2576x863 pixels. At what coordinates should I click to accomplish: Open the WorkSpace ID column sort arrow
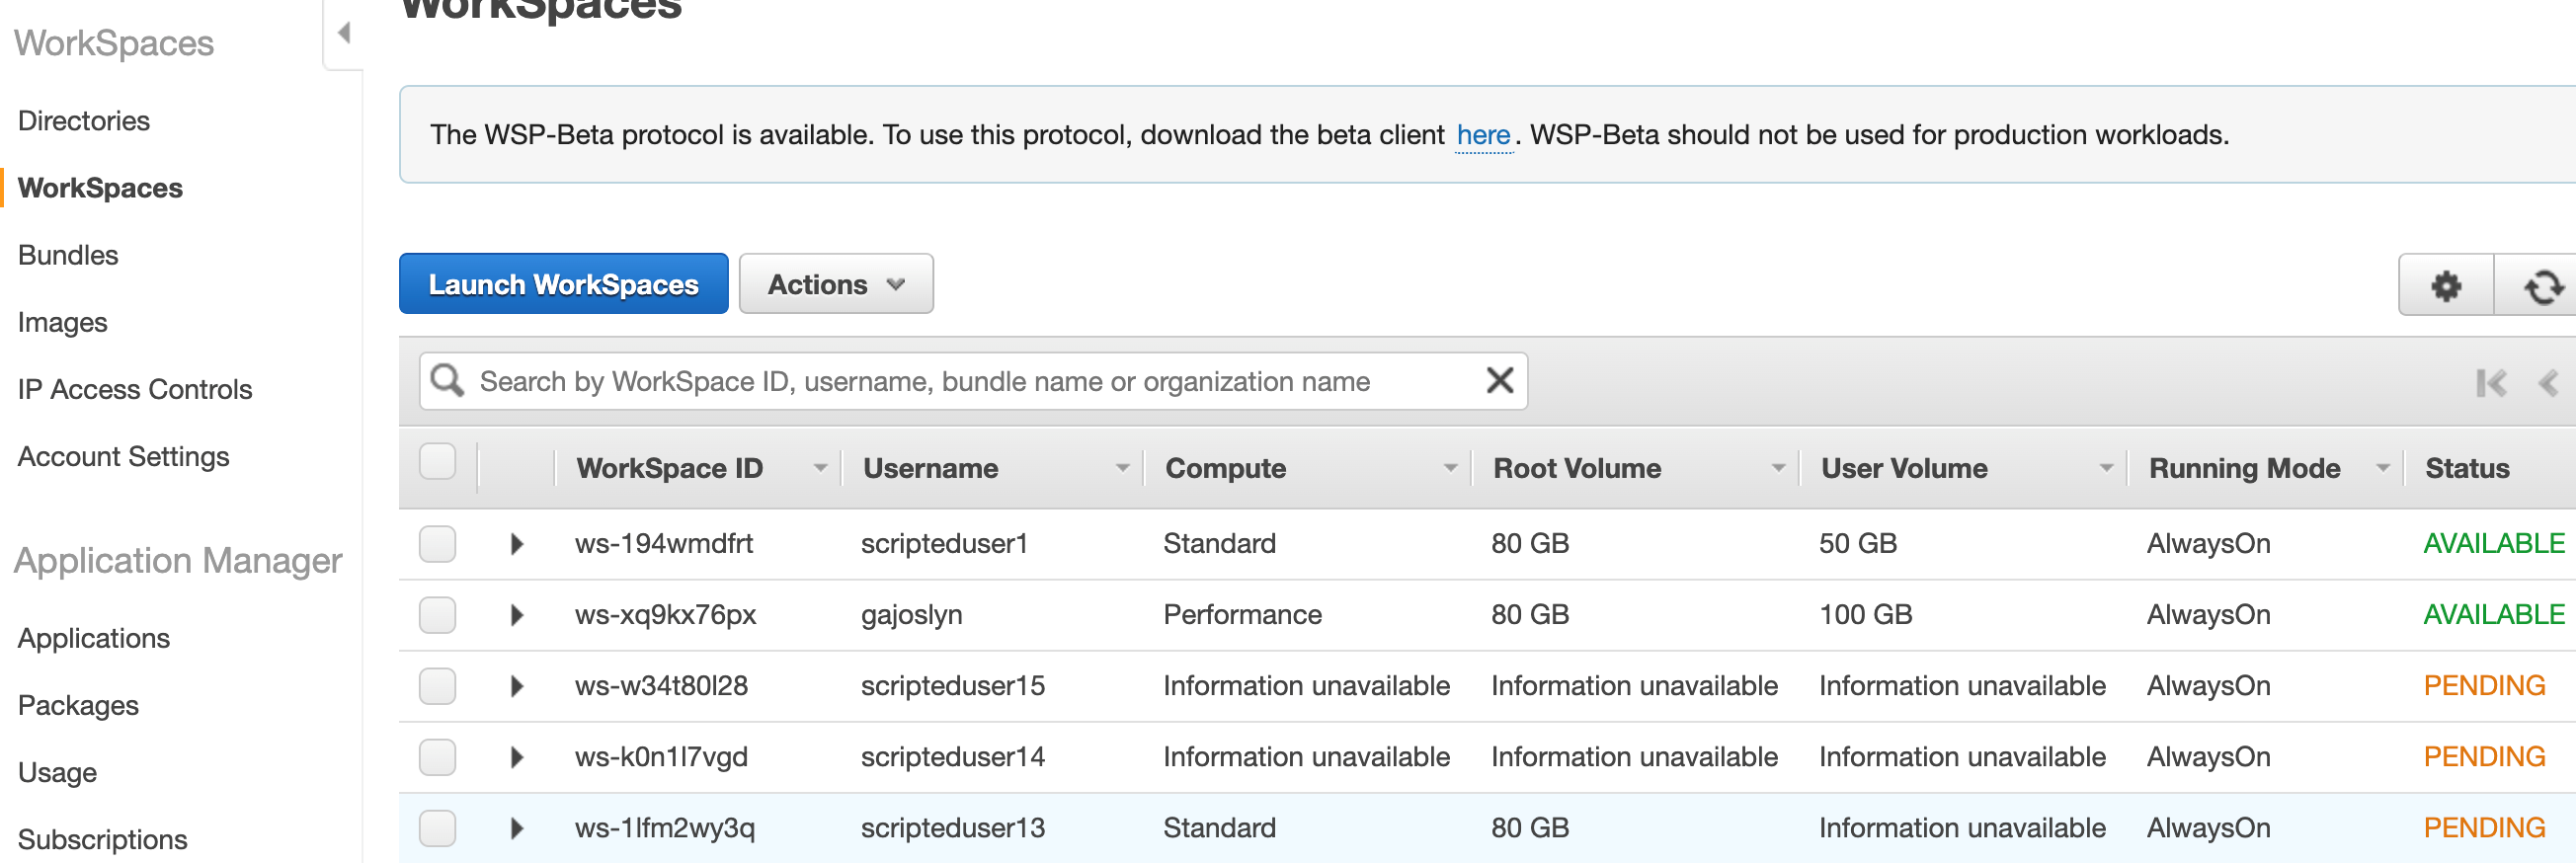(820, 467)
